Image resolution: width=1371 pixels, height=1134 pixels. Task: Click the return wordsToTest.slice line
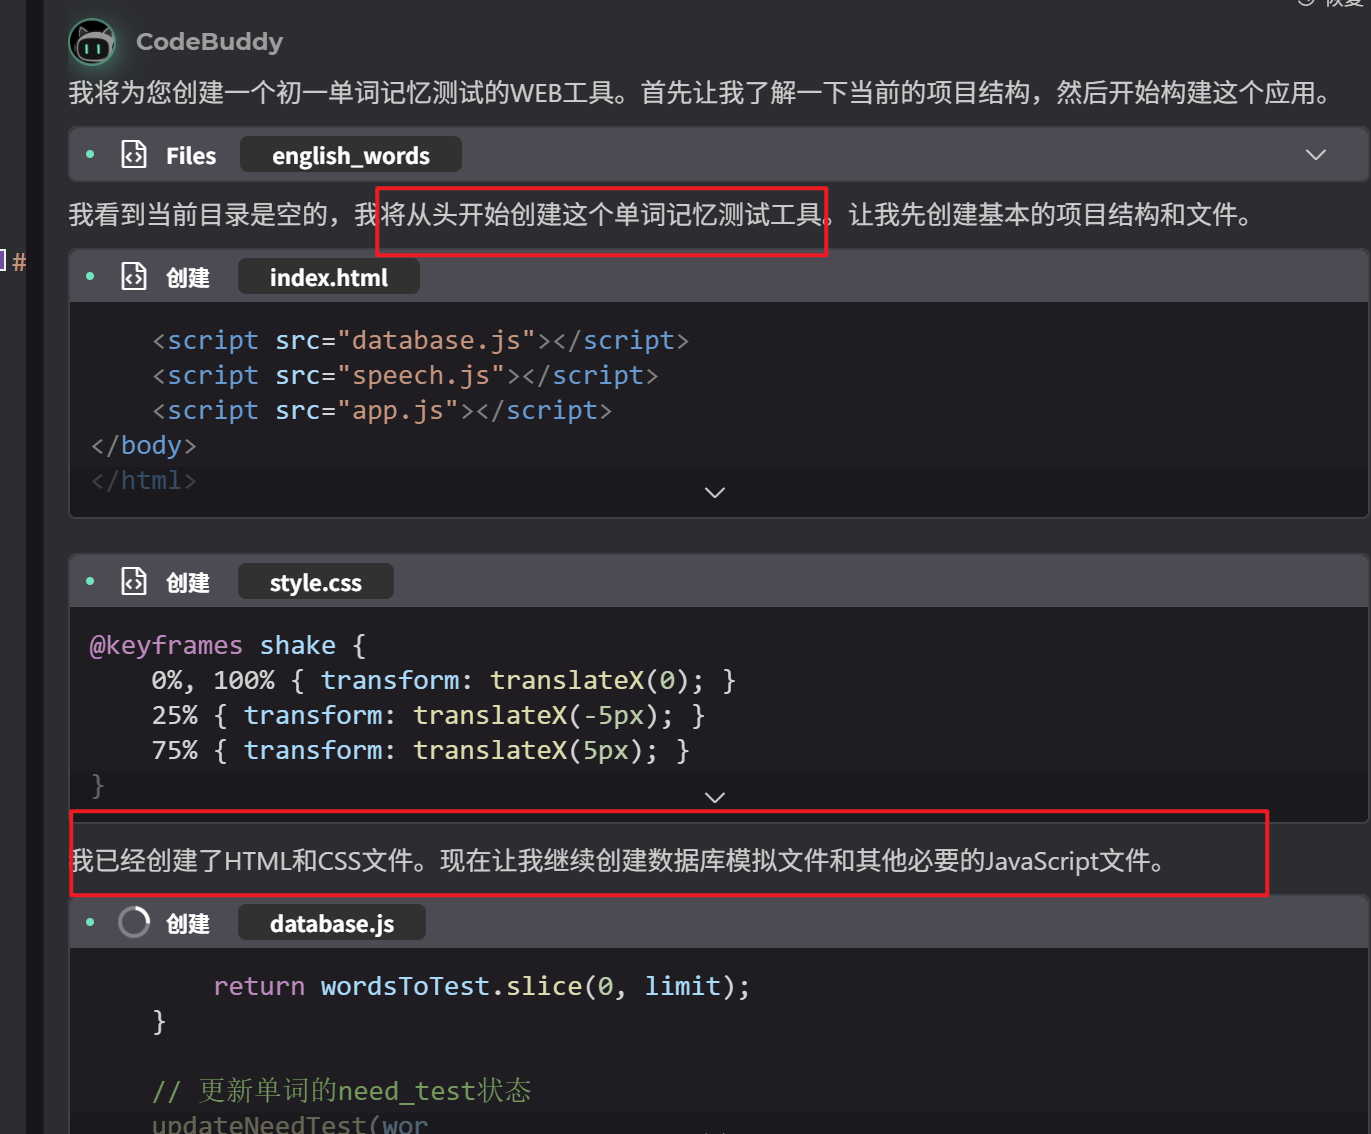[482, 987]
